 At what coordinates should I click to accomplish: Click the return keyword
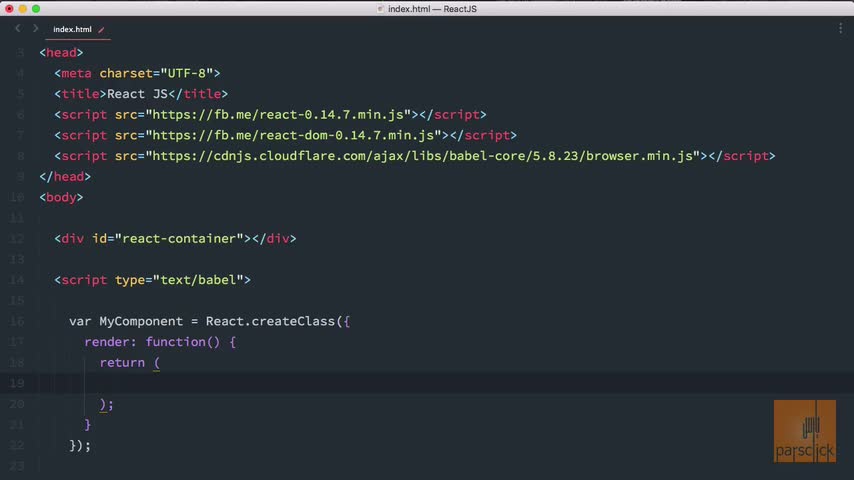[x=122, y=363]
